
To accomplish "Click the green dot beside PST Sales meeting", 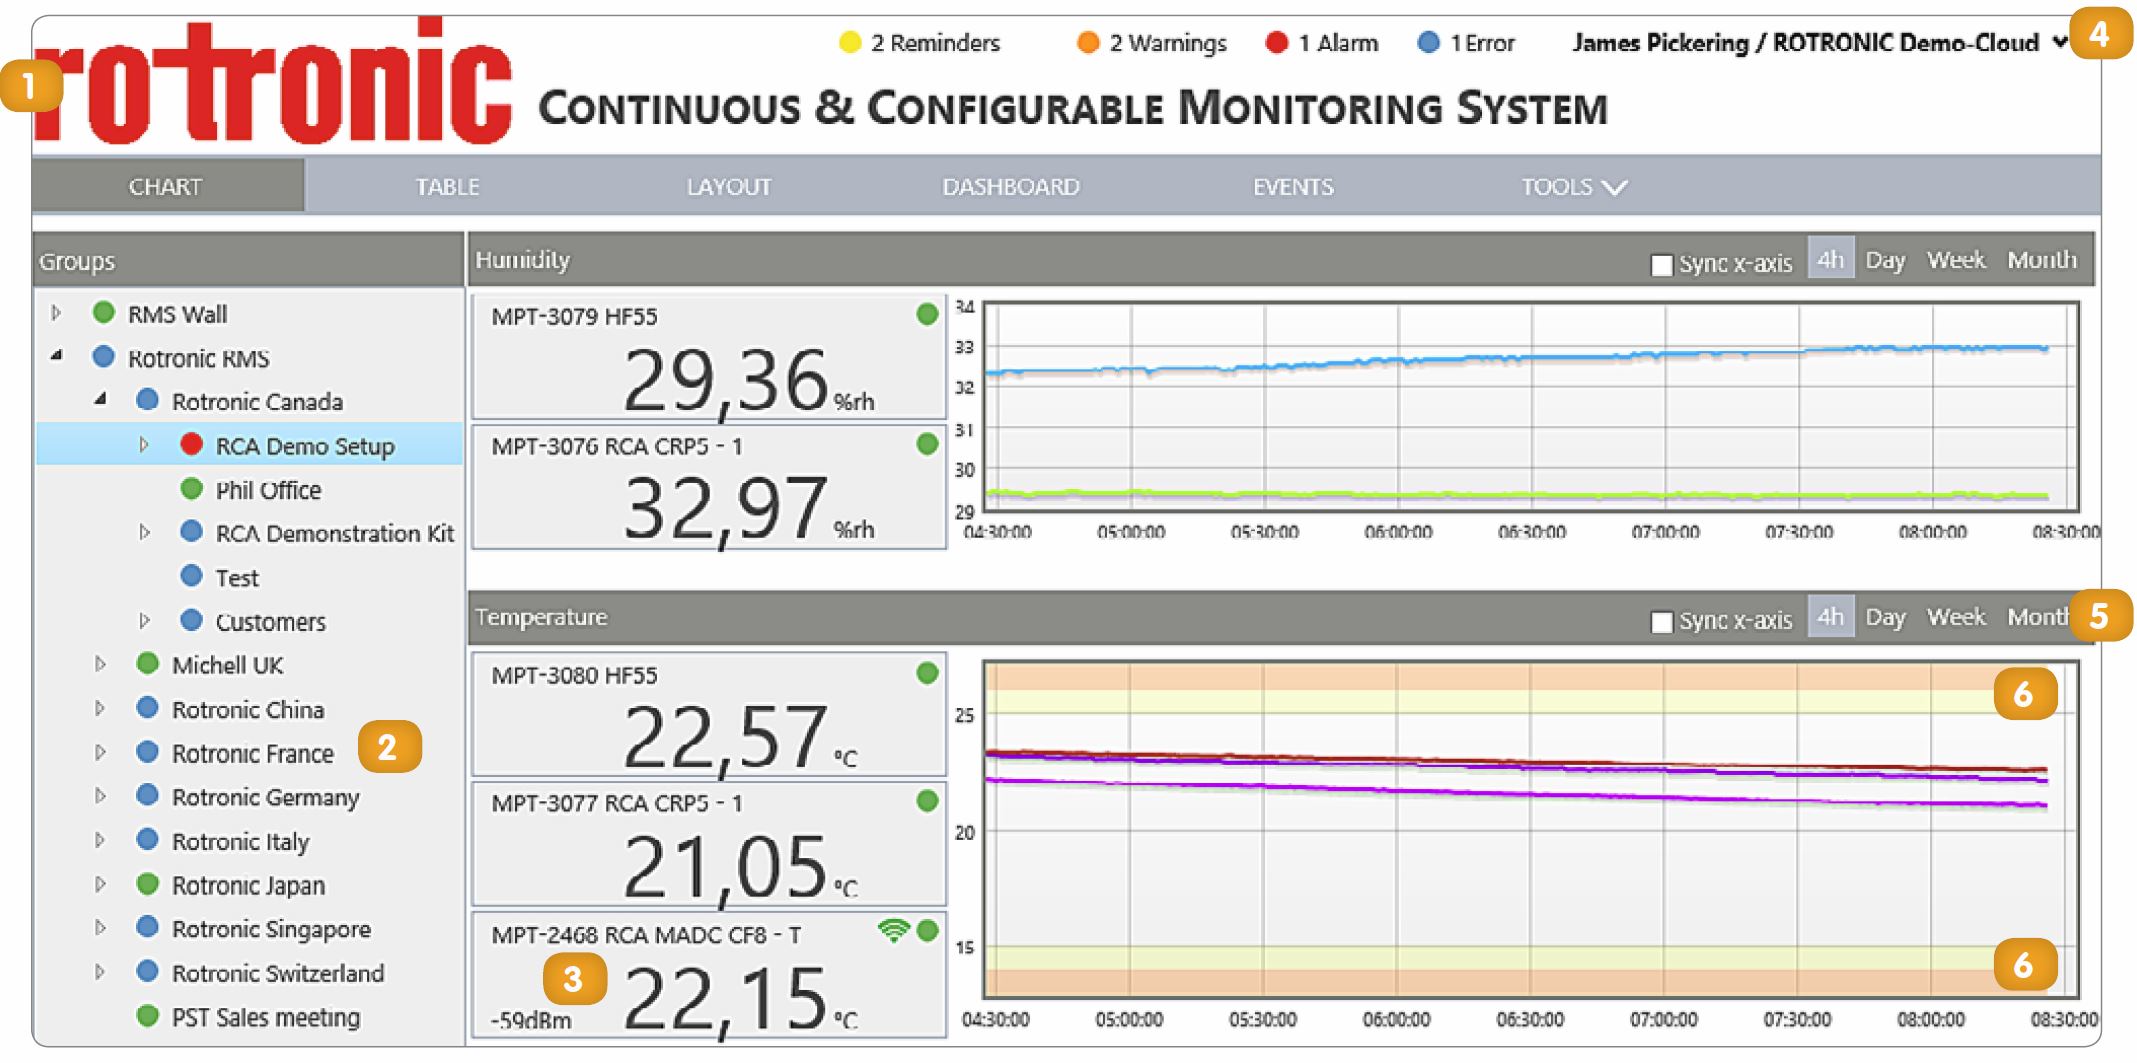I will pos(147,1016).
